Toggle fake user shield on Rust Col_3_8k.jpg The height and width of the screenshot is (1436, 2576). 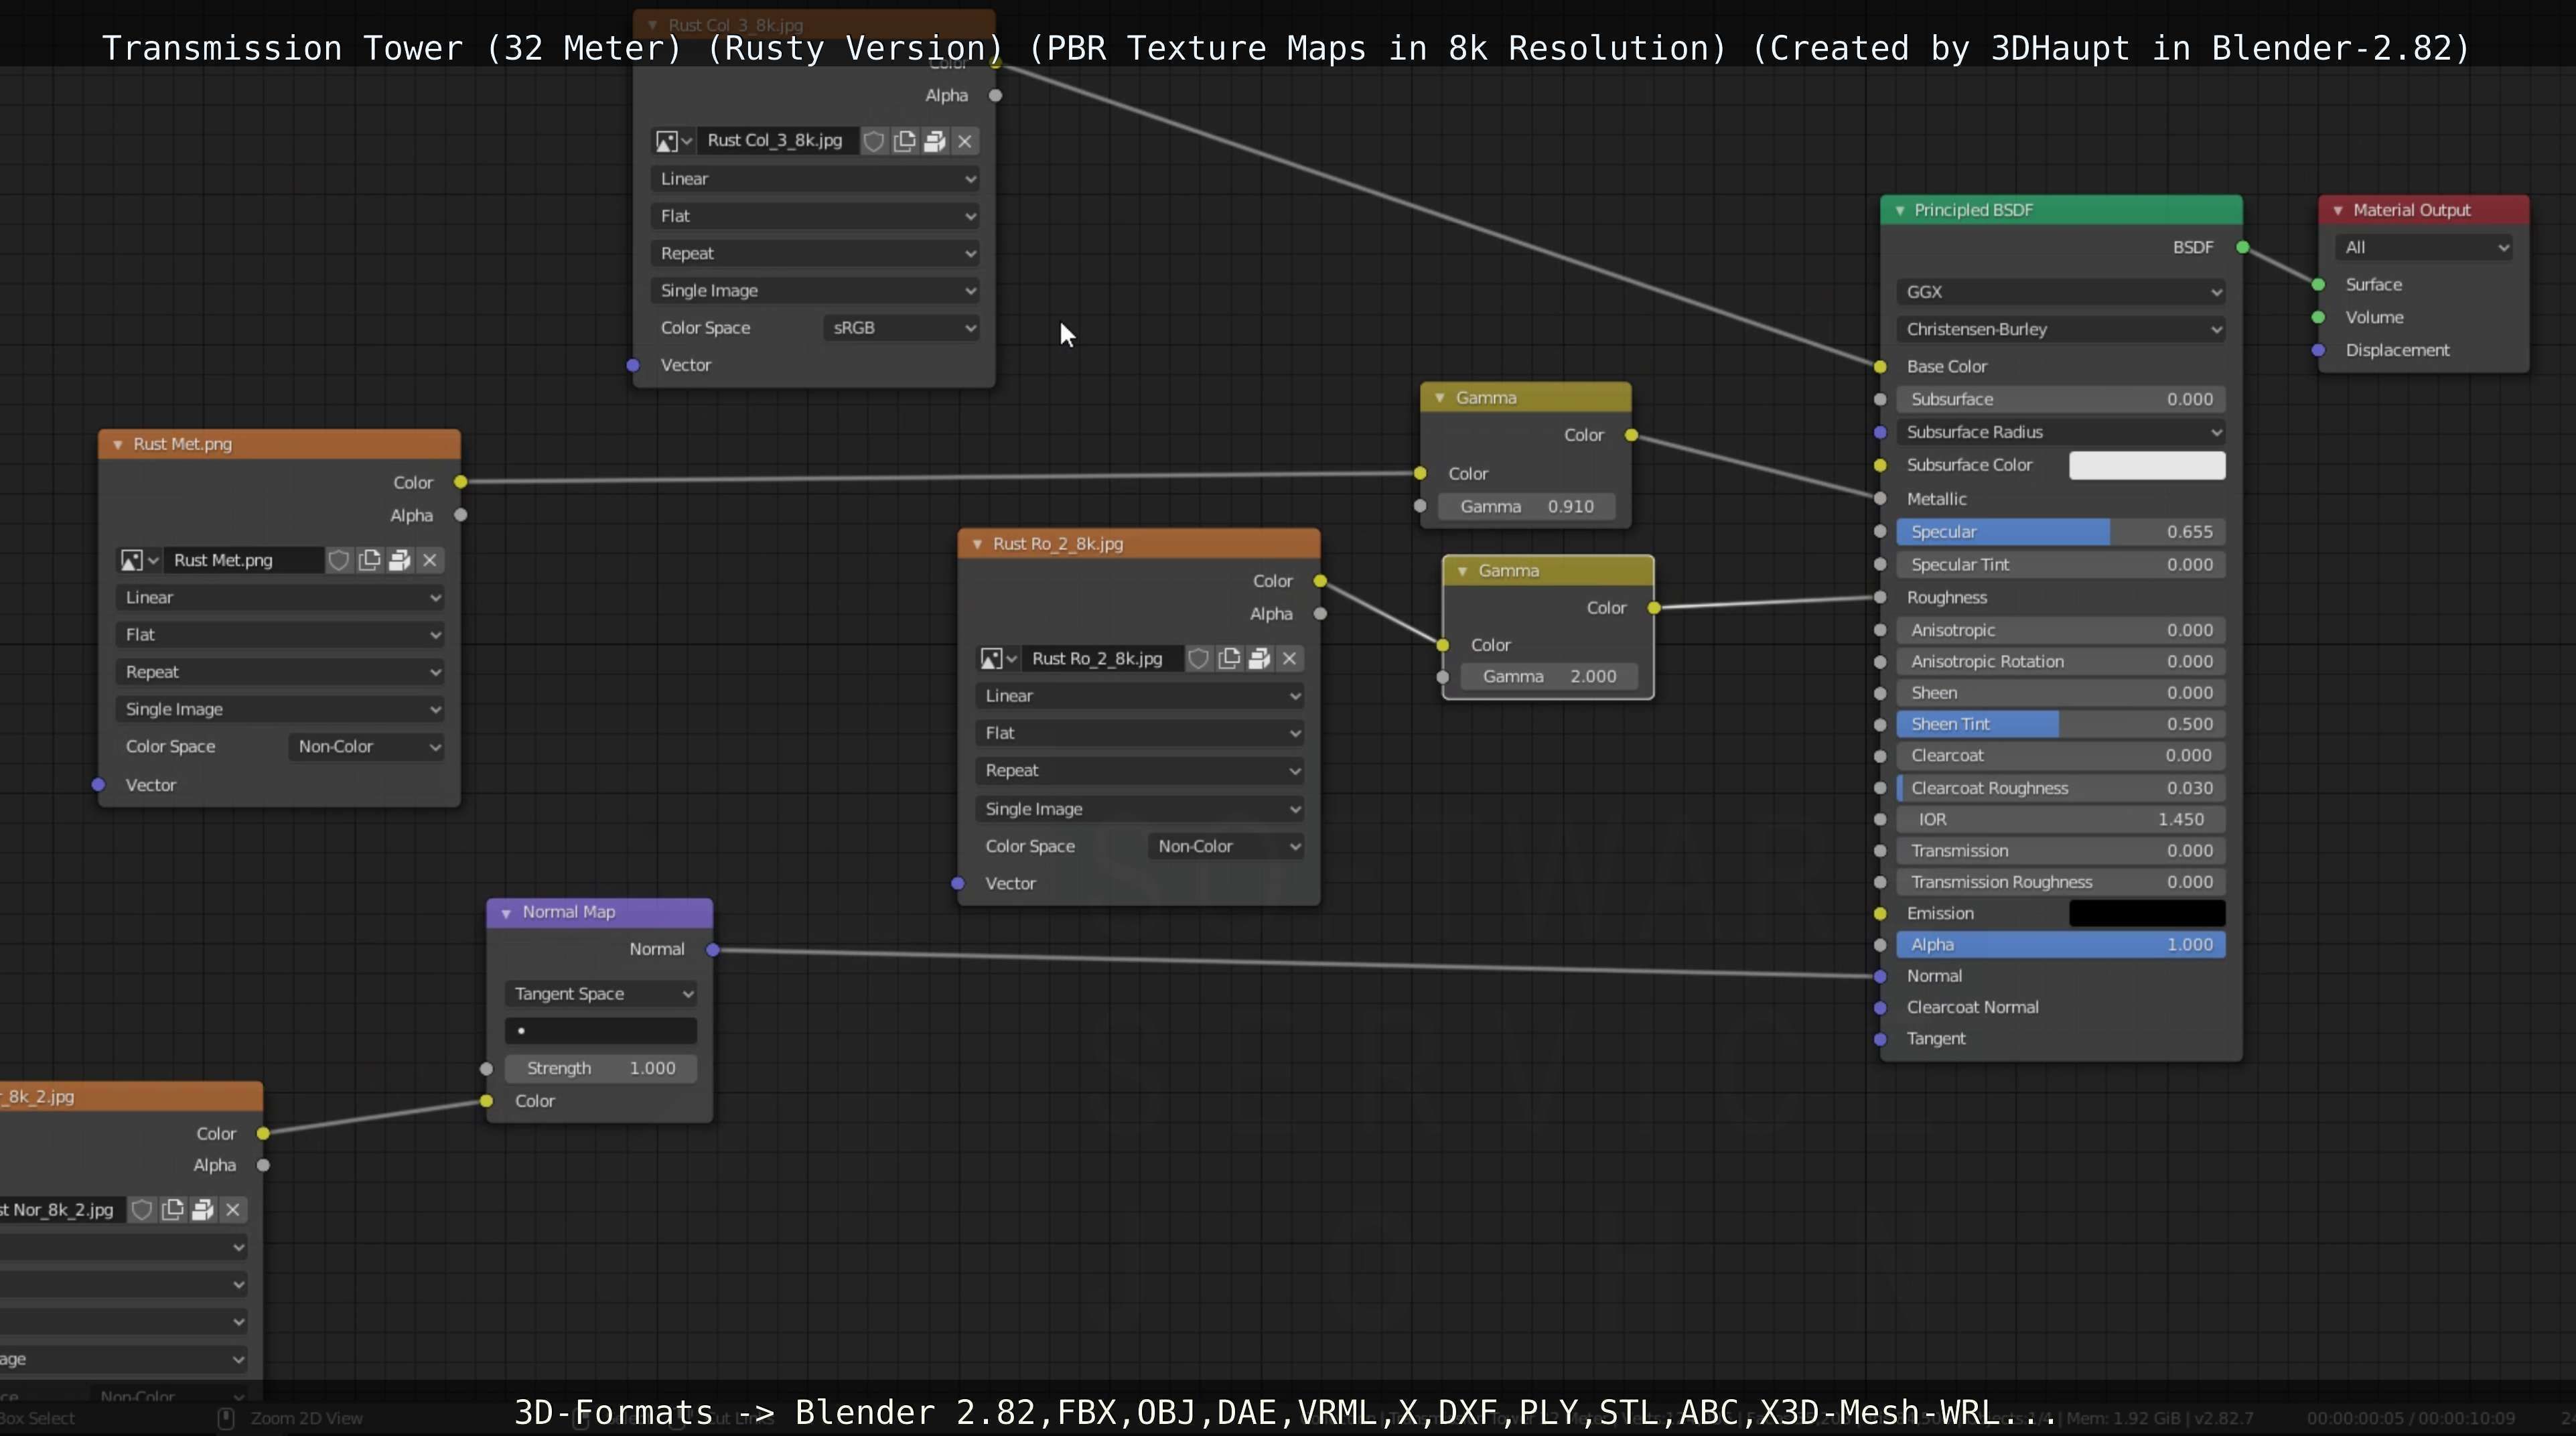873,141
